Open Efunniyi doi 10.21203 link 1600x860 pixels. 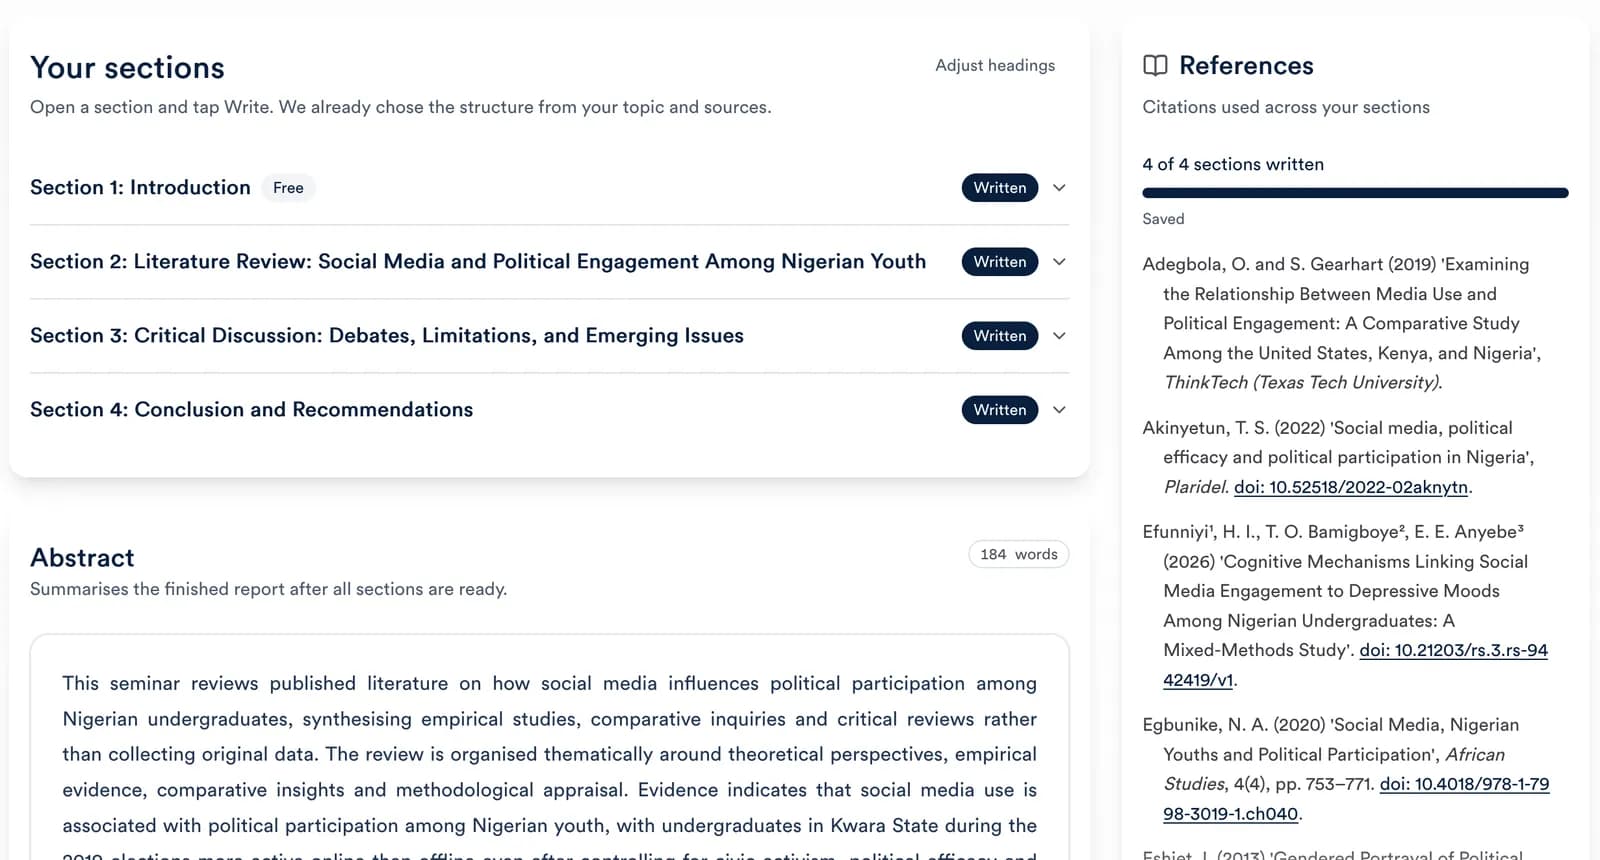(x=1453, y=650)
